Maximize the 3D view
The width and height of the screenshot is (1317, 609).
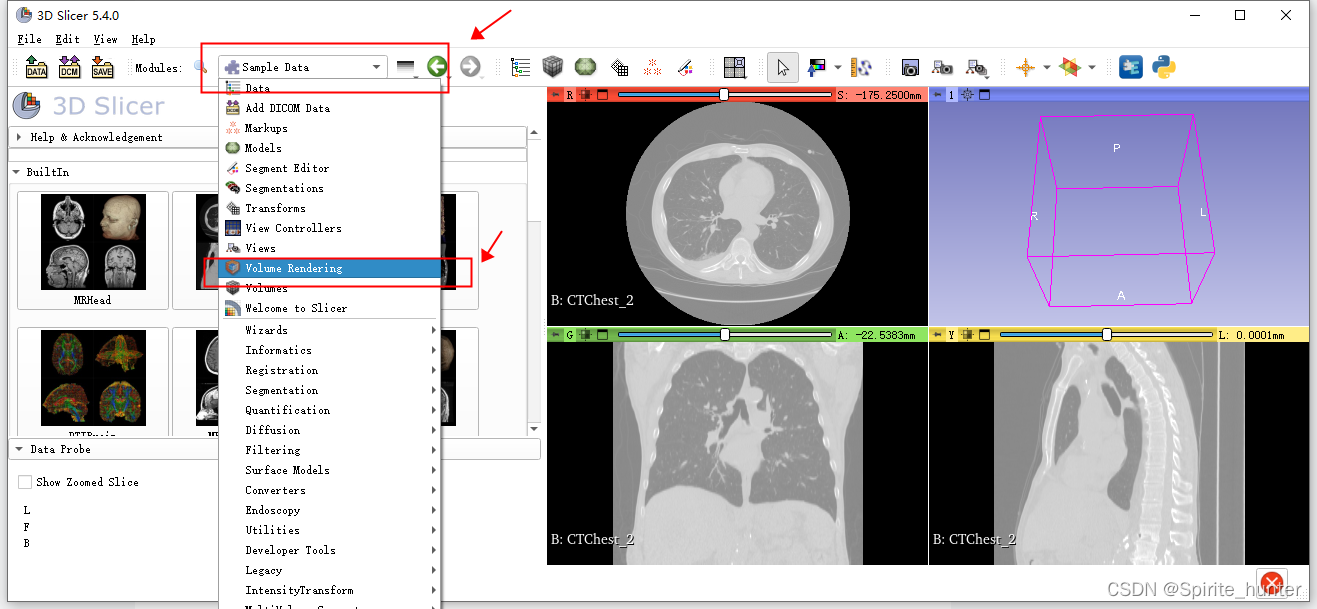[x=984, y=95]
